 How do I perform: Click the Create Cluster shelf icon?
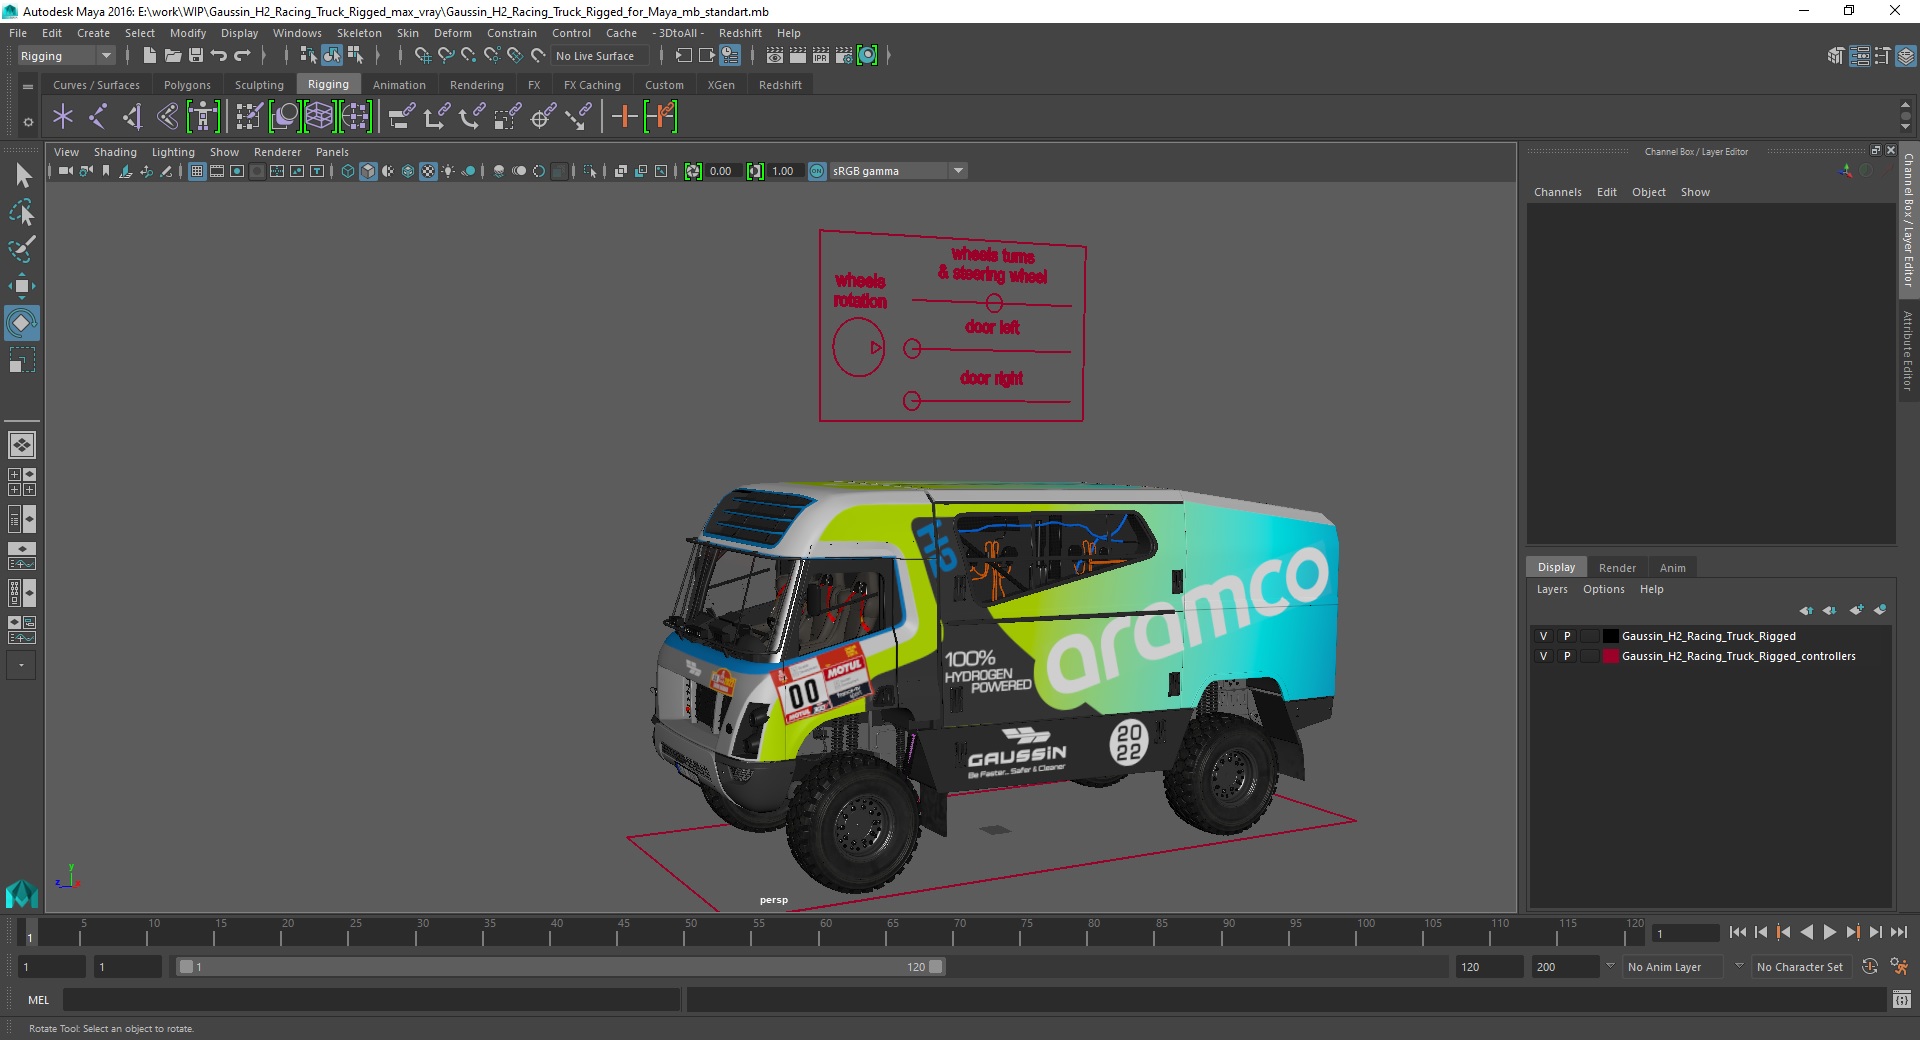point(355,117)
